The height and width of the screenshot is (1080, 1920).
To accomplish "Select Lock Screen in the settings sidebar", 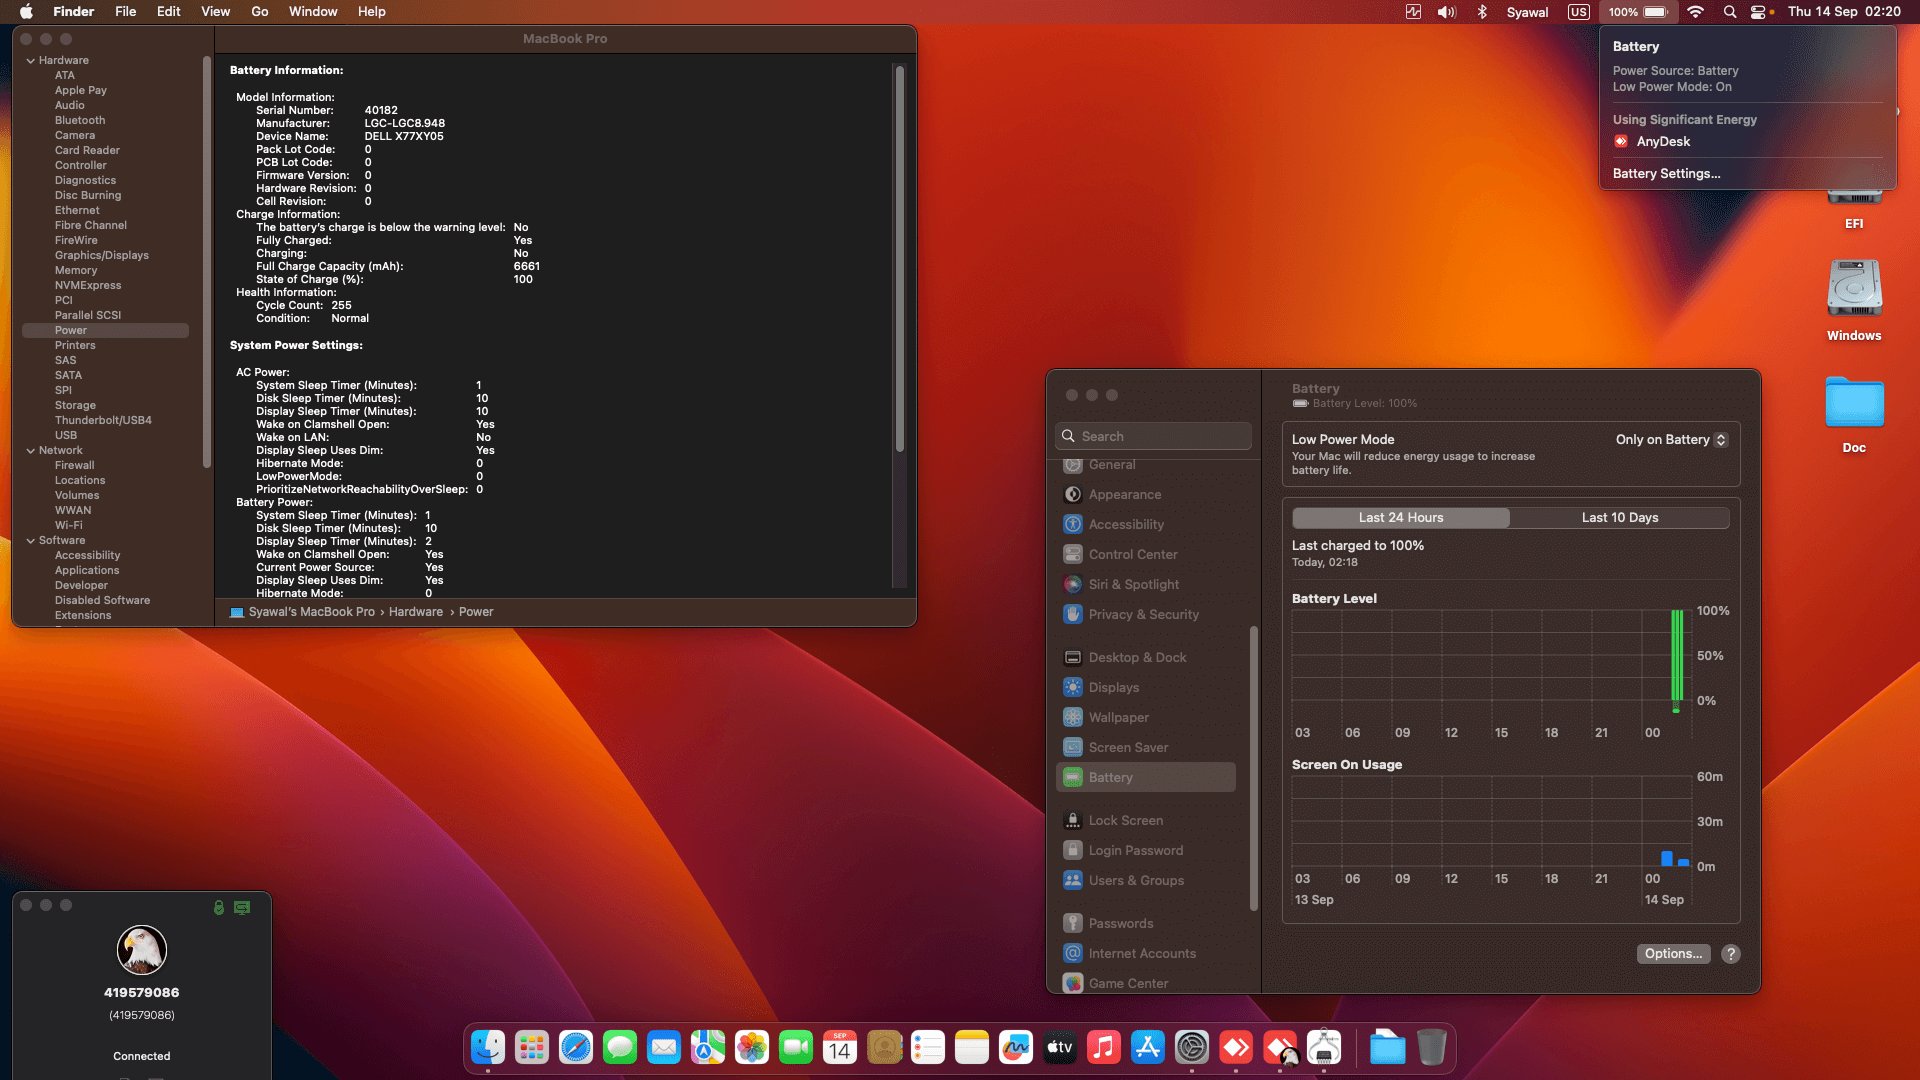I will click(x=1125, y=820).
